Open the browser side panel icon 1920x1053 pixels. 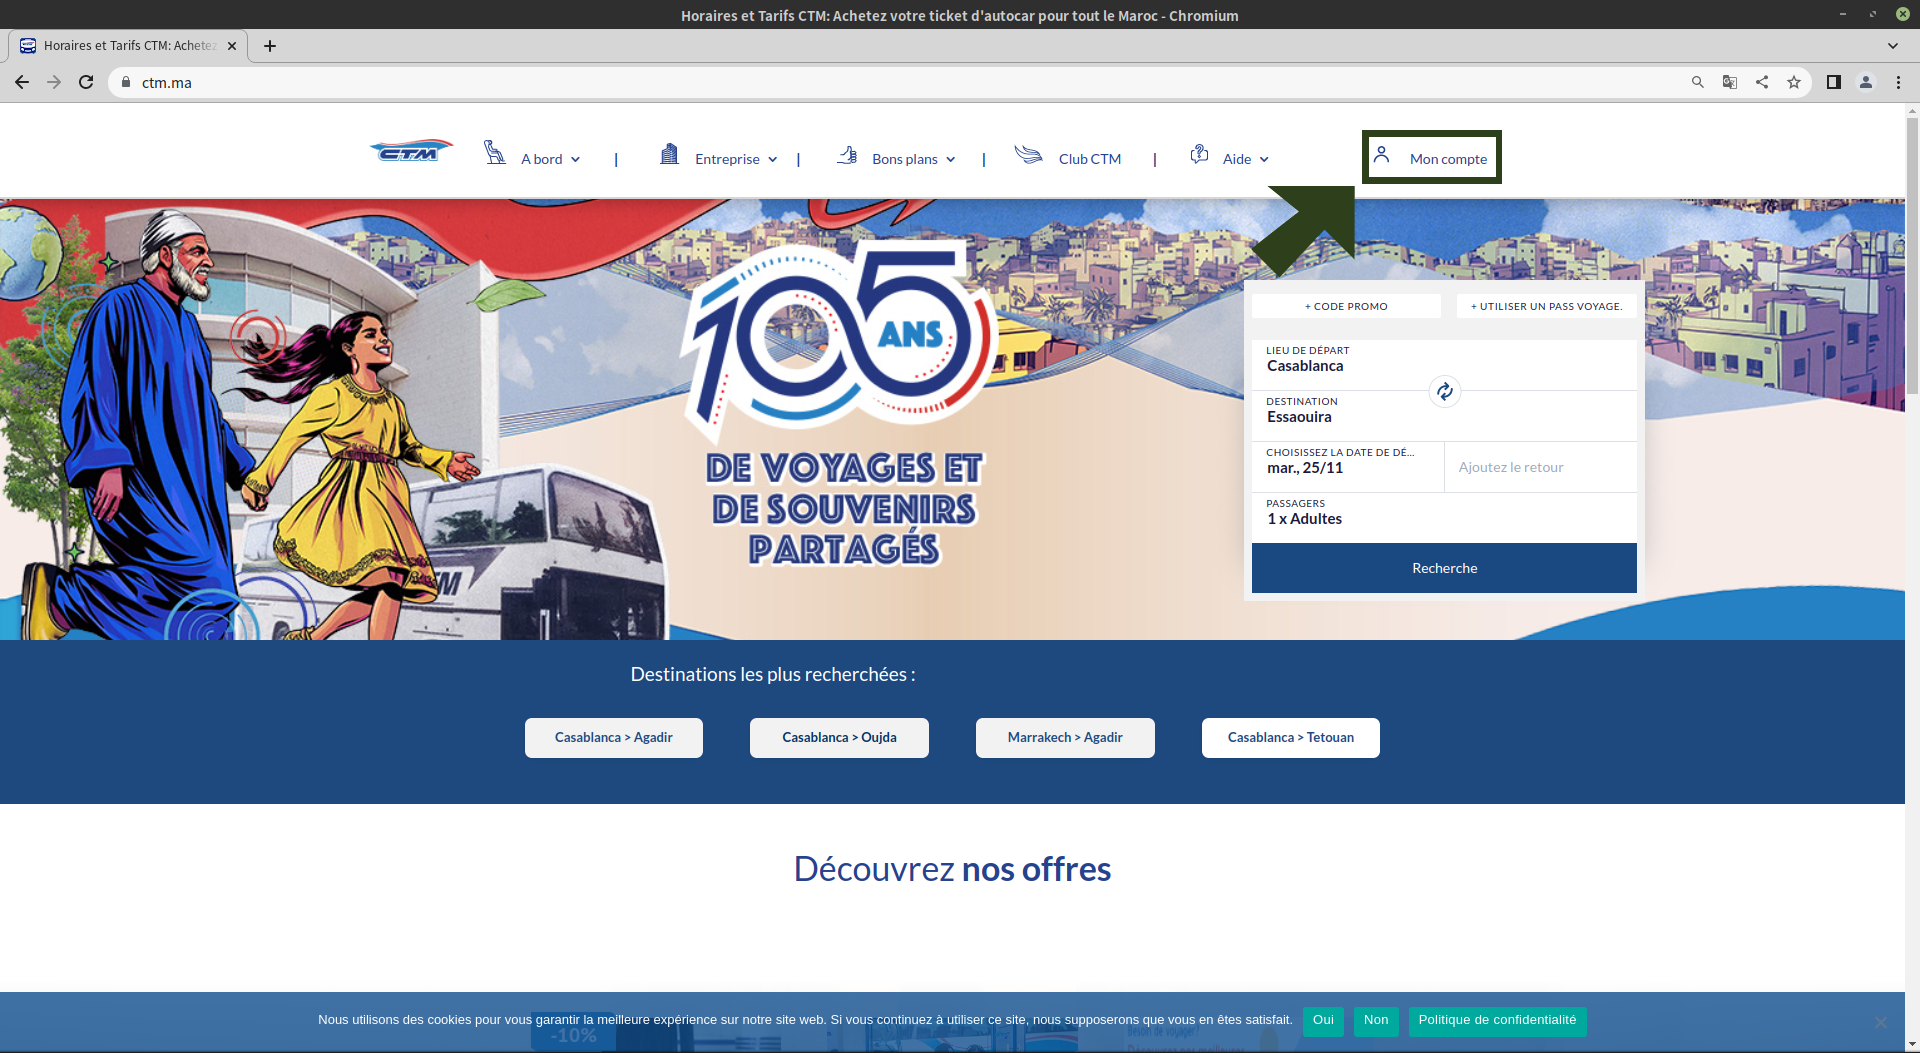(1833, 82)
